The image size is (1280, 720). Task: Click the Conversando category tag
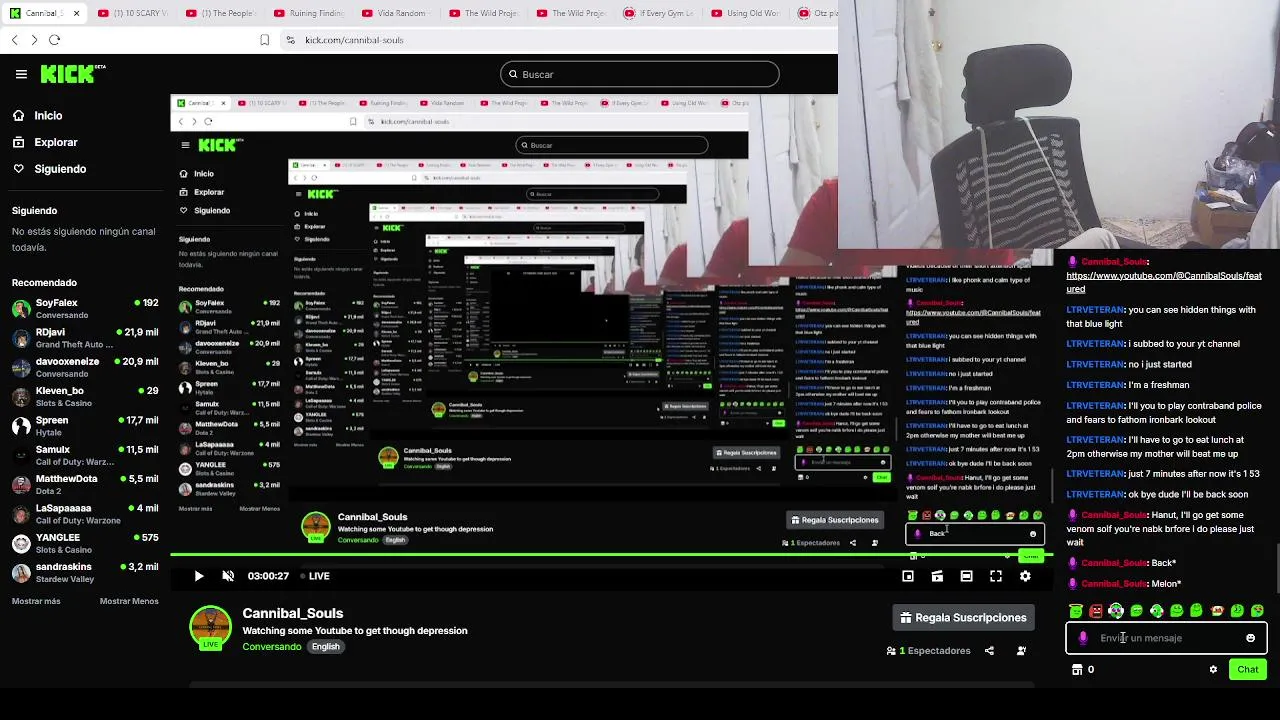(271, 647)
